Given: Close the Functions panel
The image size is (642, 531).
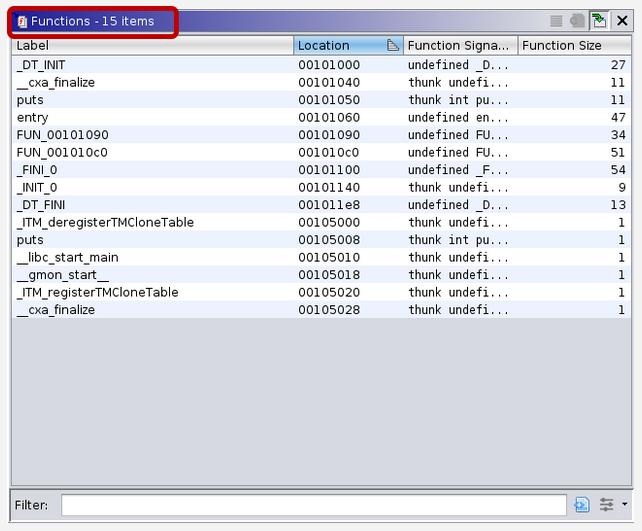Looking at the screenshot, I should pos(622,20).
